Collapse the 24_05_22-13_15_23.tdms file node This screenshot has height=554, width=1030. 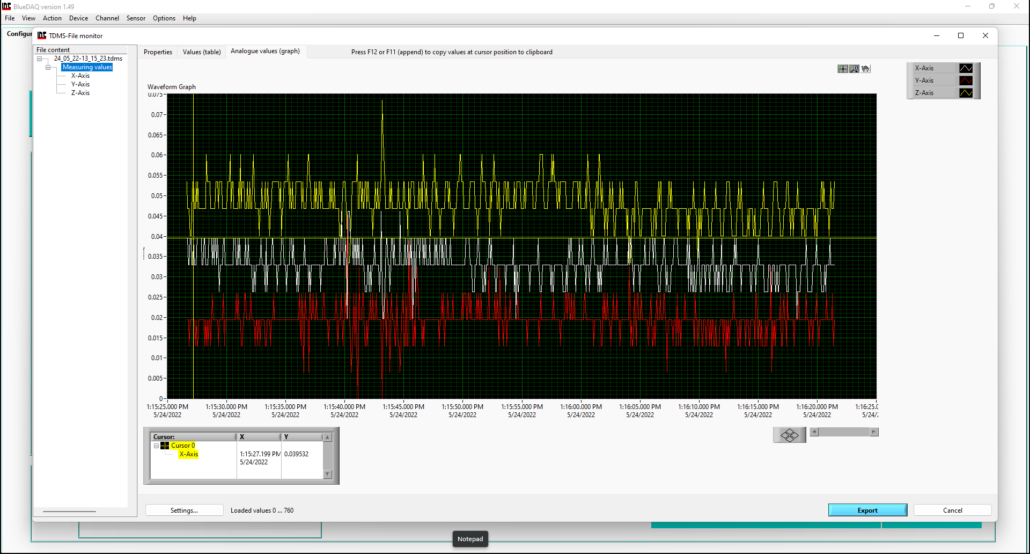[40, 59]
